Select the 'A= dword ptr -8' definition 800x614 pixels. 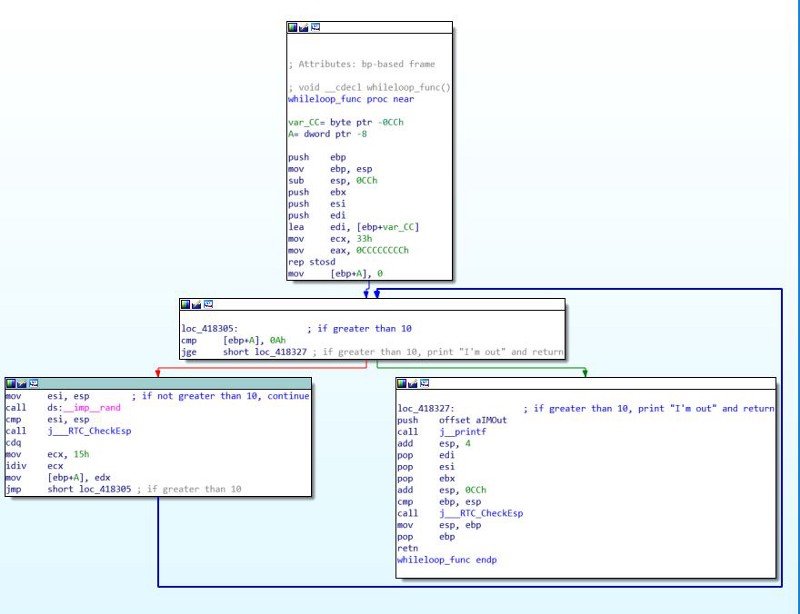coord(328,134)
